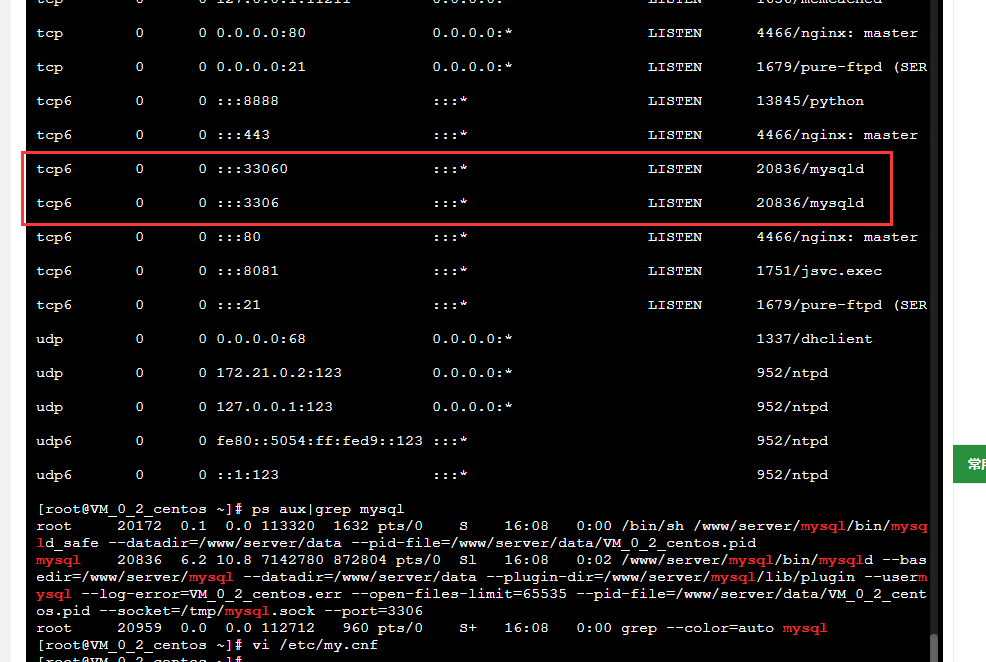Image resolution: width=986 pixels, height=662 pixels.
Task: Click the address 172.21.0.2:123
Action: pos(279,372)
